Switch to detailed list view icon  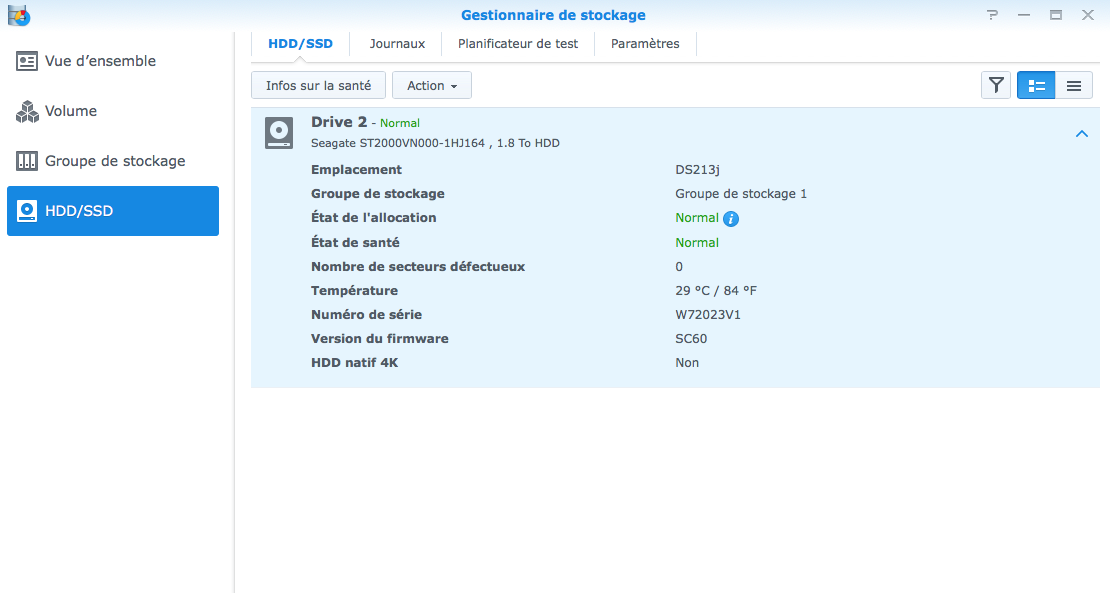coord(1036,86)
